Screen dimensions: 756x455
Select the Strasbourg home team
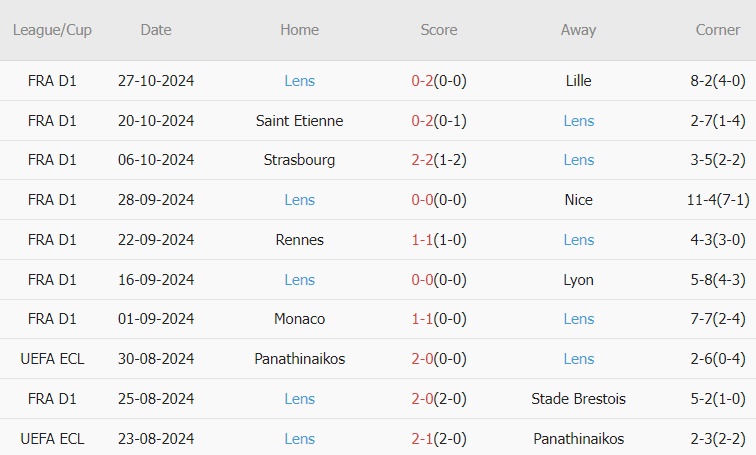click(x=299, y=160)
